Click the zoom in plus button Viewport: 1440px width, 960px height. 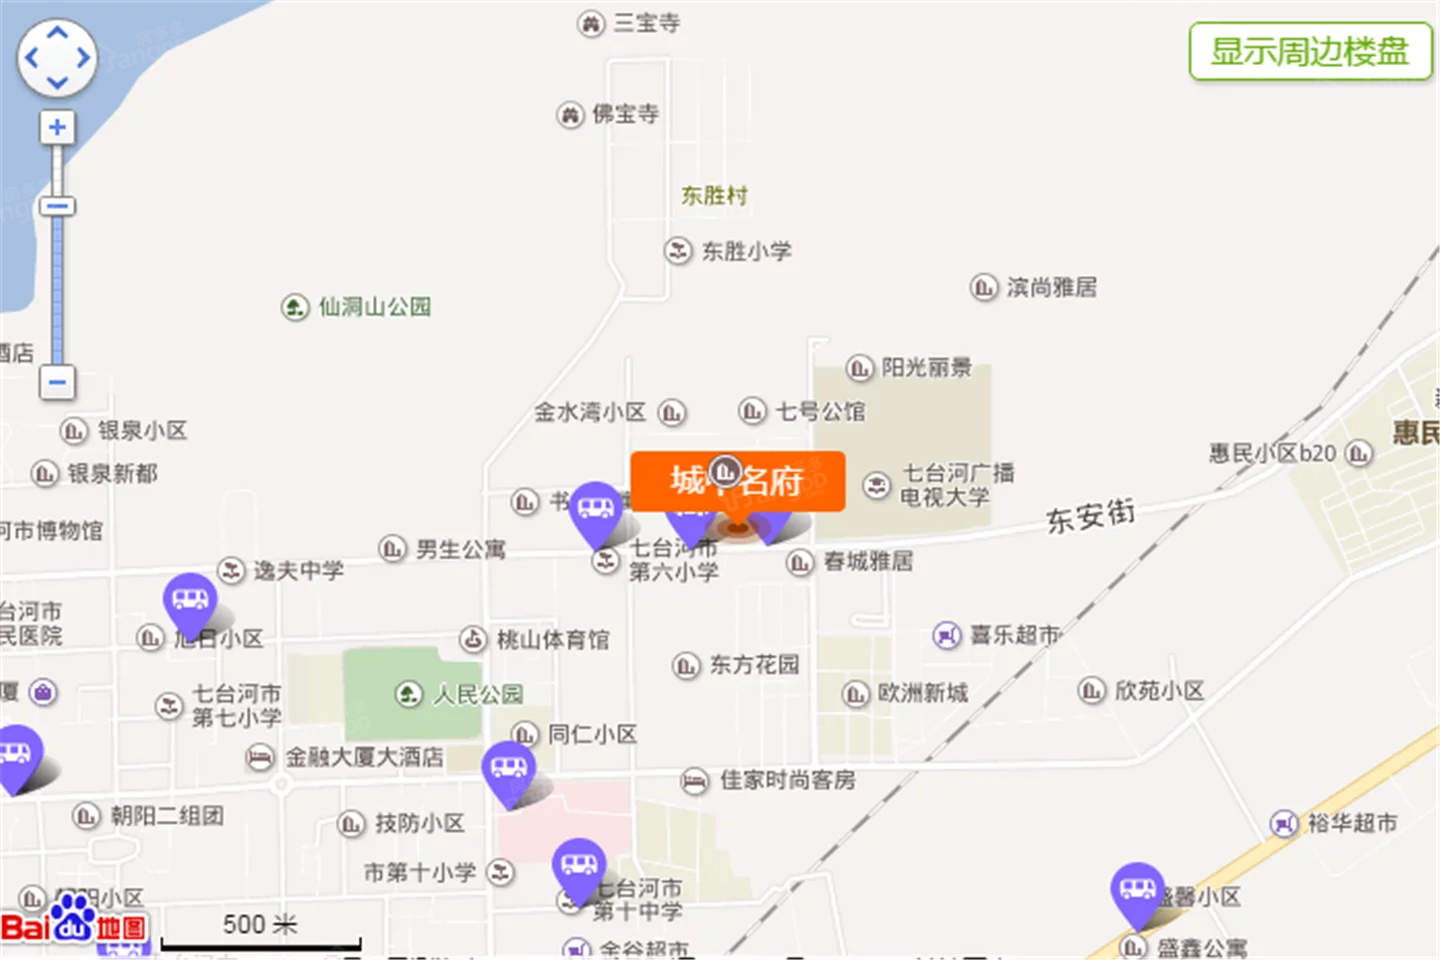57,127
